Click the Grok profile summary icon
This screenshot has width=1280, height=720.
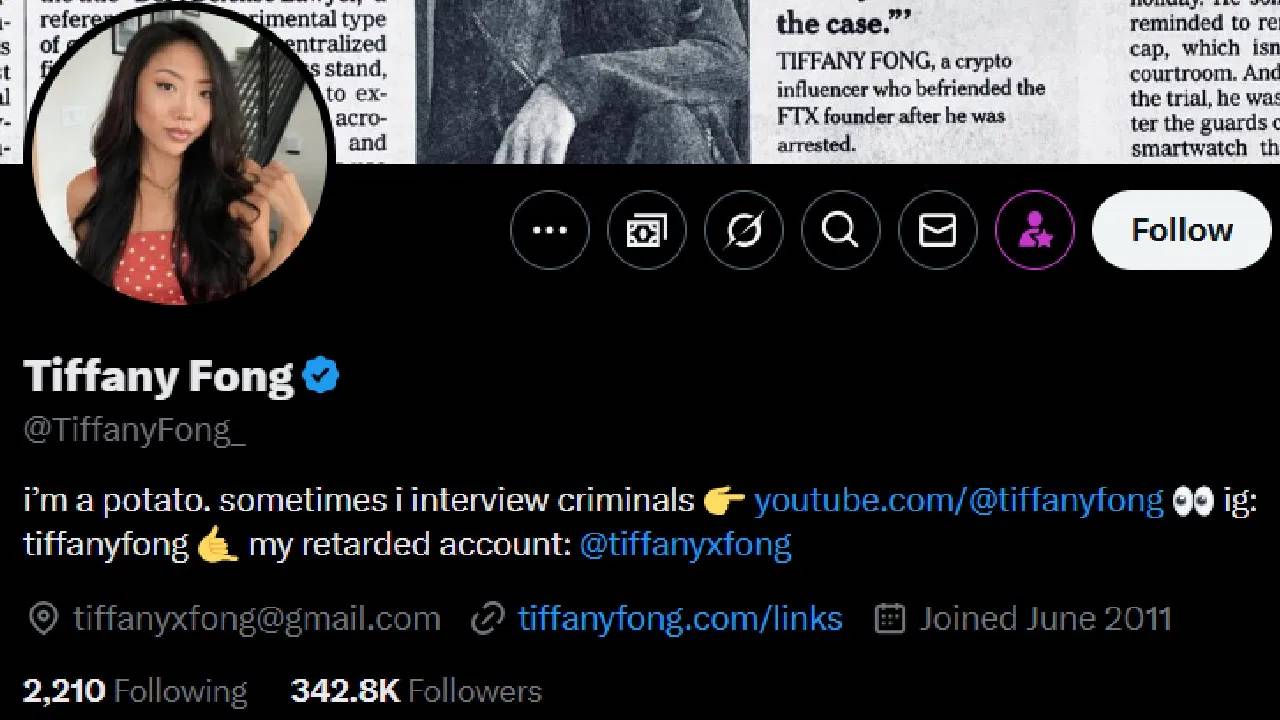743,230
